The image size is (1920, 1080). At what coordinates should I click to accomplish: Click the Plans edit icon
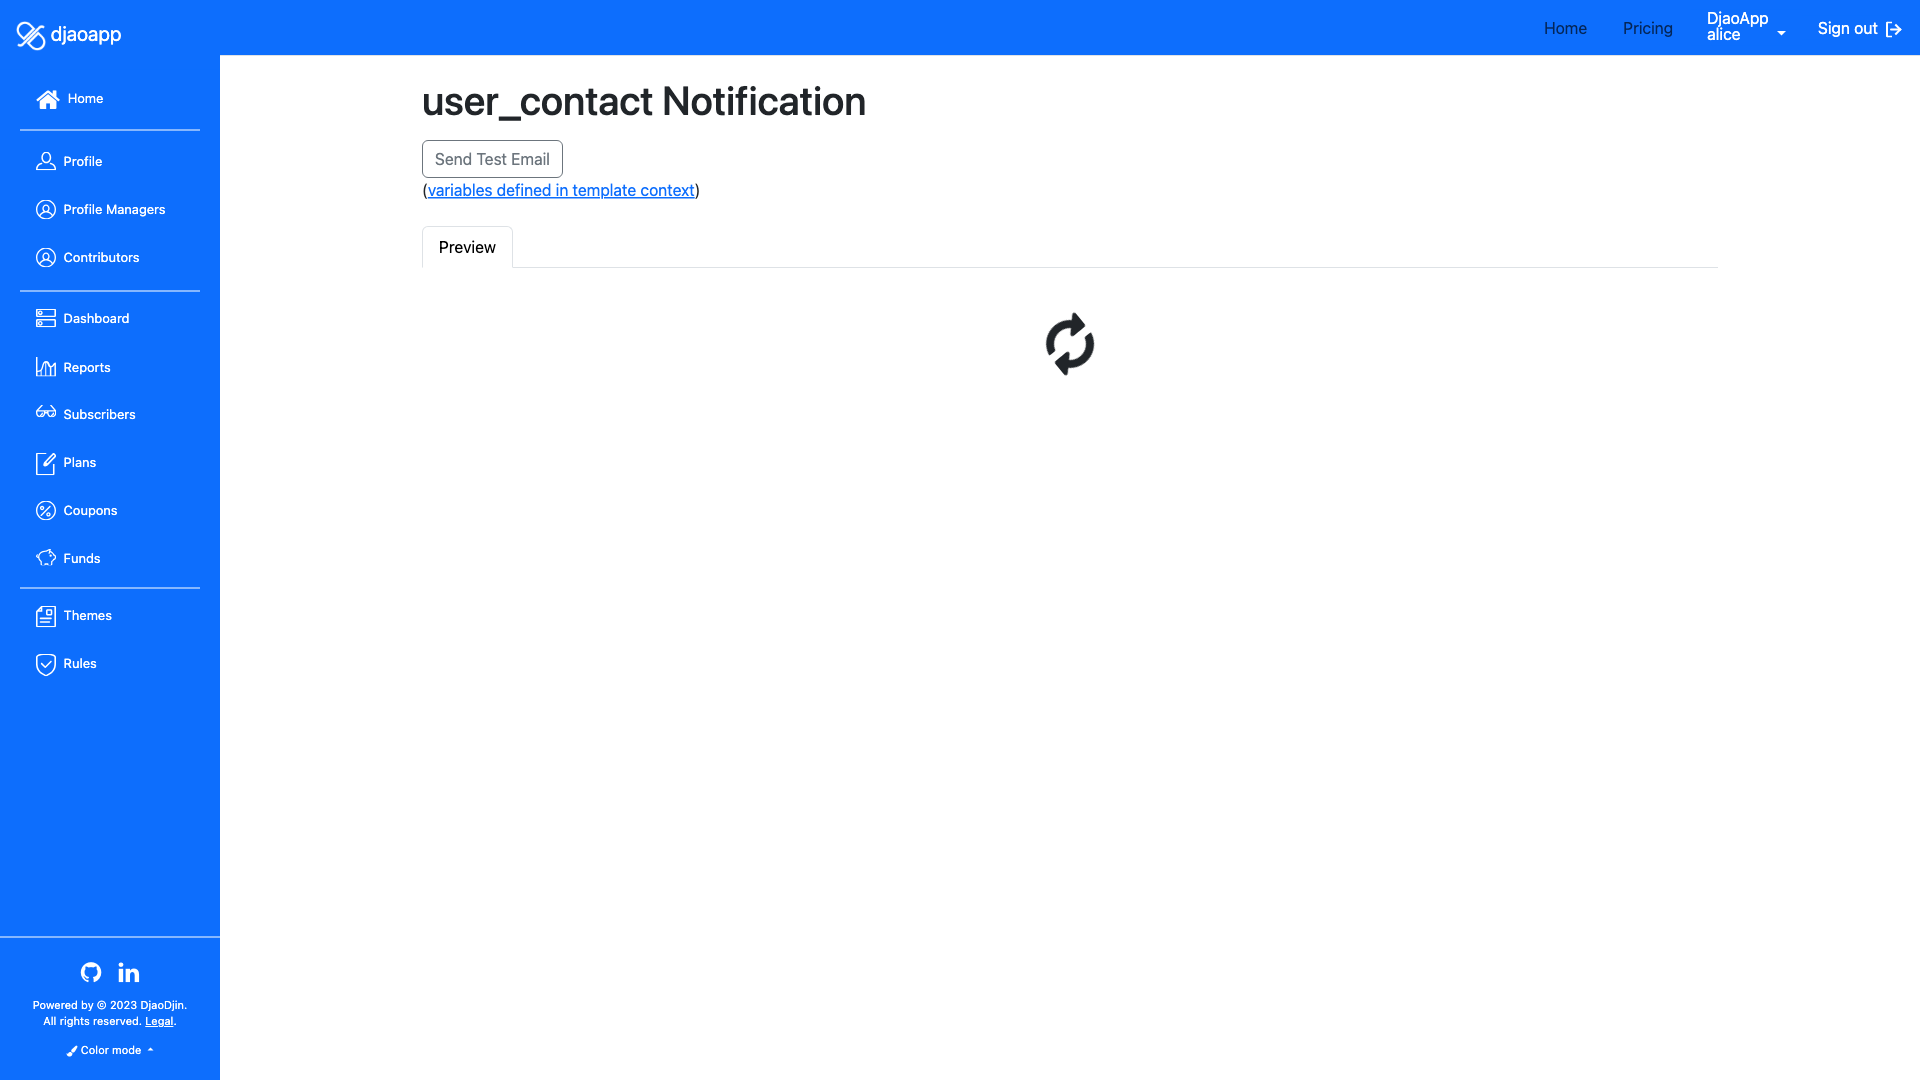tap(46, 463)
